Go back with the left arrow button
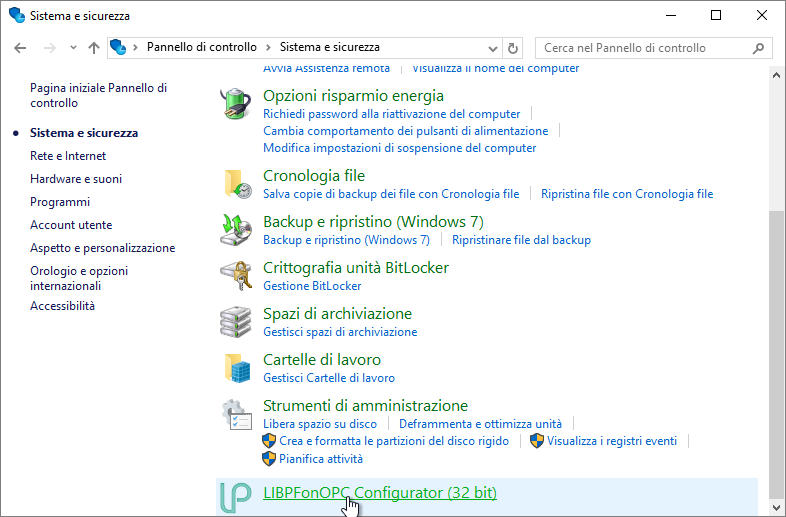This screenshot has width=786, height=517. point(20,48)
